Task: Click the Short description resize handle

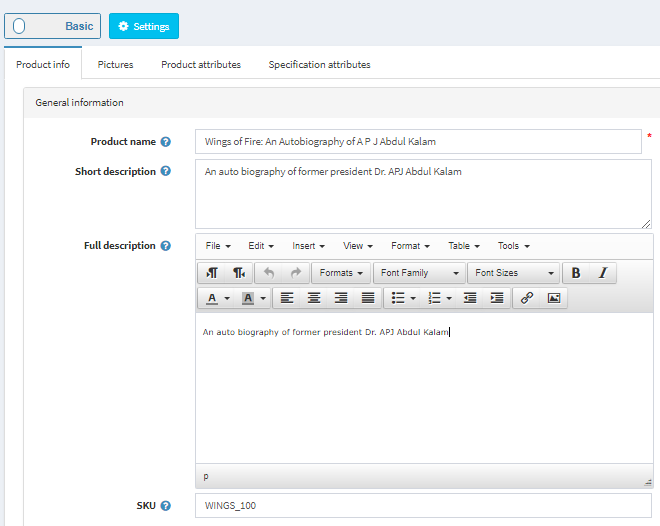Action: click(646, 224)
